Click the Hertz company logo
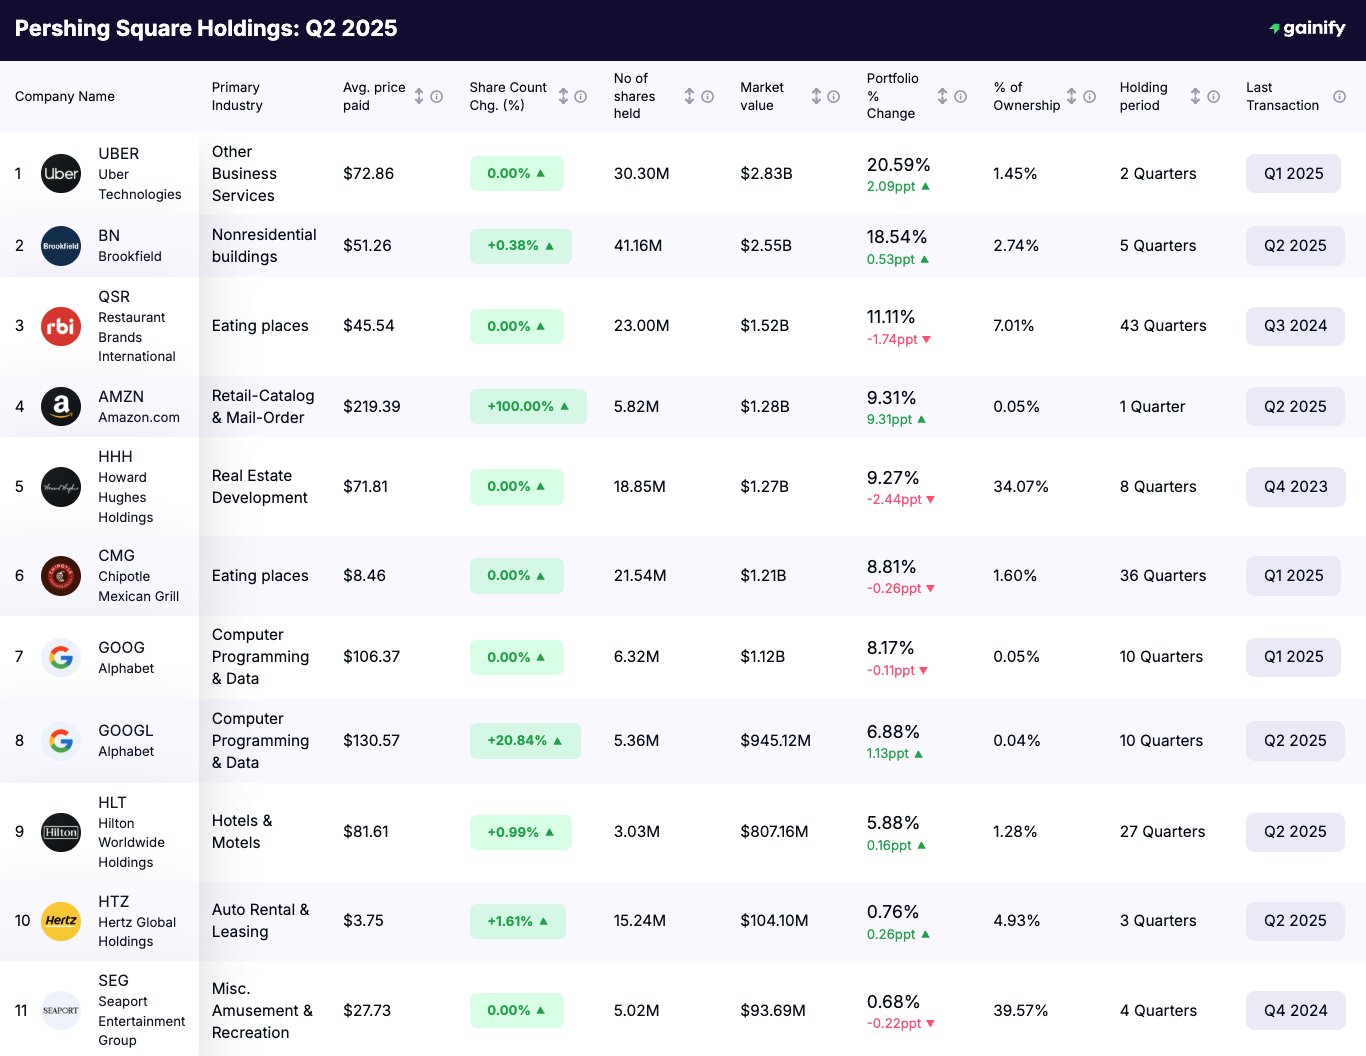This screenshot has height=1056, width=1366. click(61, 921)
